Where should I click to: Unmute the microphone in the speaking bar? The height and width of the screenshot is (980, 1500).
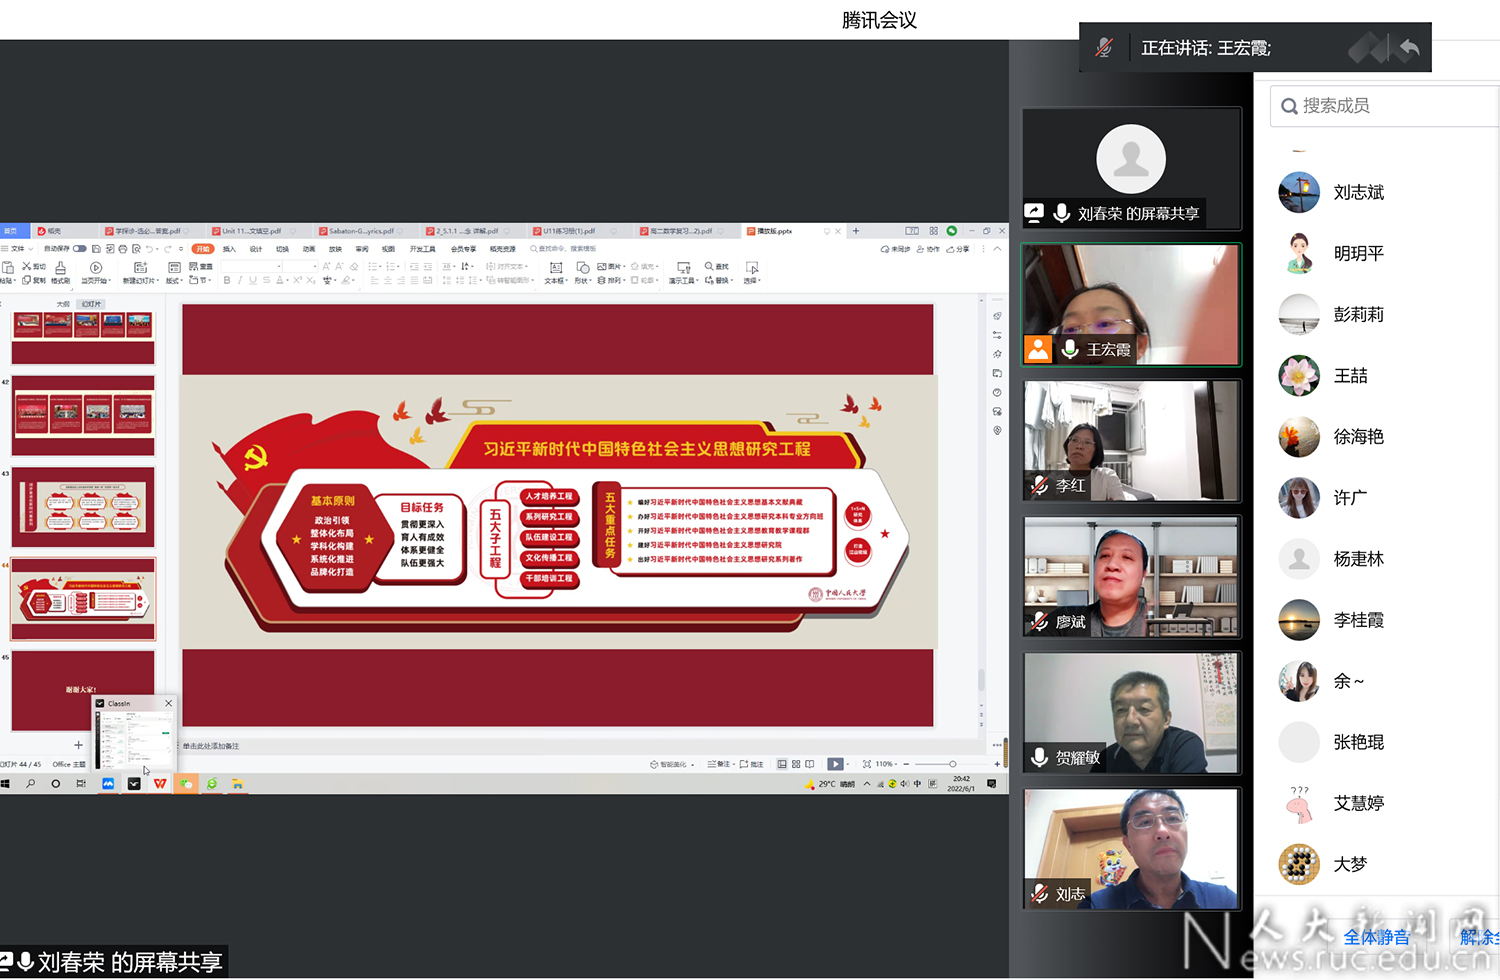click(x=1104, y=47)
